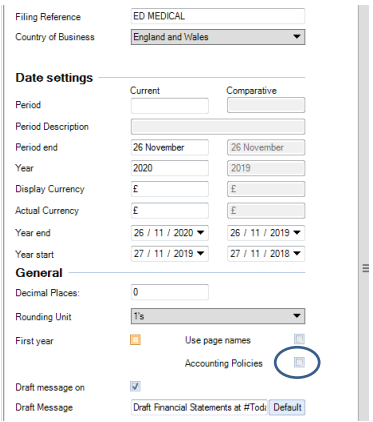Click the Default button
Image resolution: width=373 pixels, height=422 pixels.
(x=287, y=407)
